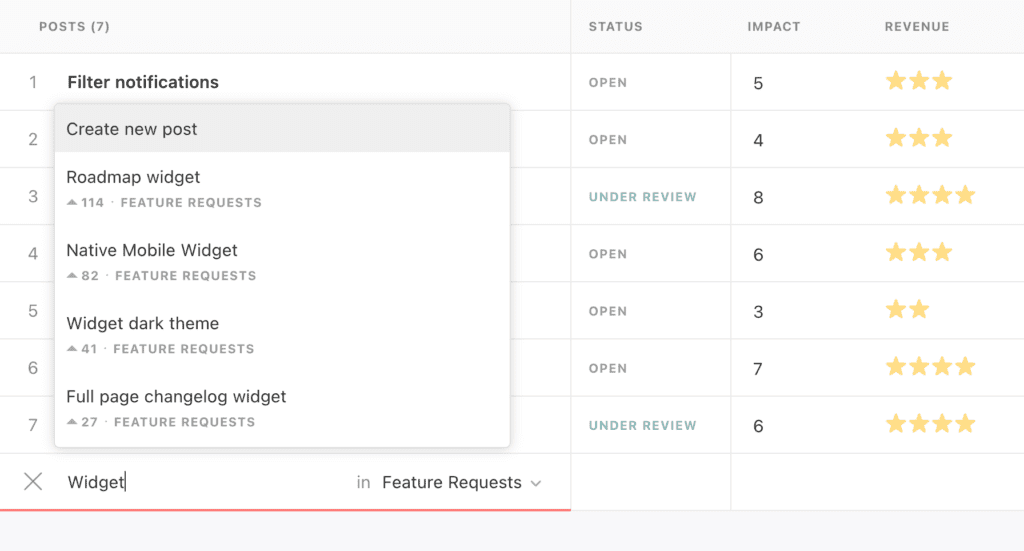Click the star rating in row 1

coord(918,82)
